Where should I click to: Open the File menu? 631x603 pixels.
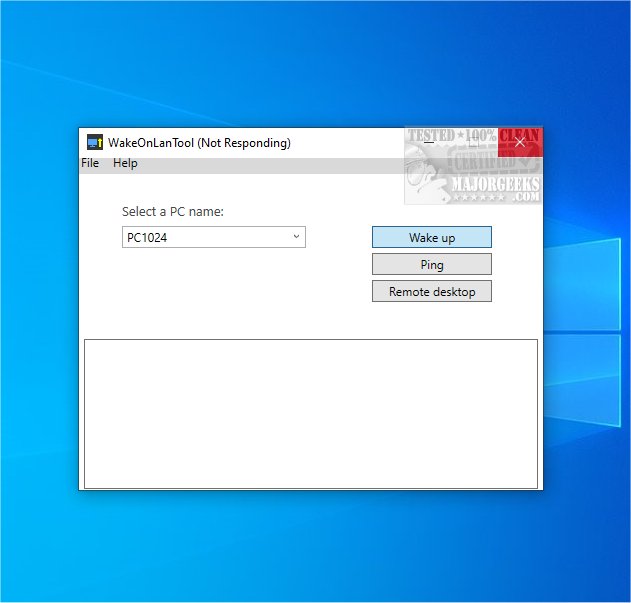90,163
